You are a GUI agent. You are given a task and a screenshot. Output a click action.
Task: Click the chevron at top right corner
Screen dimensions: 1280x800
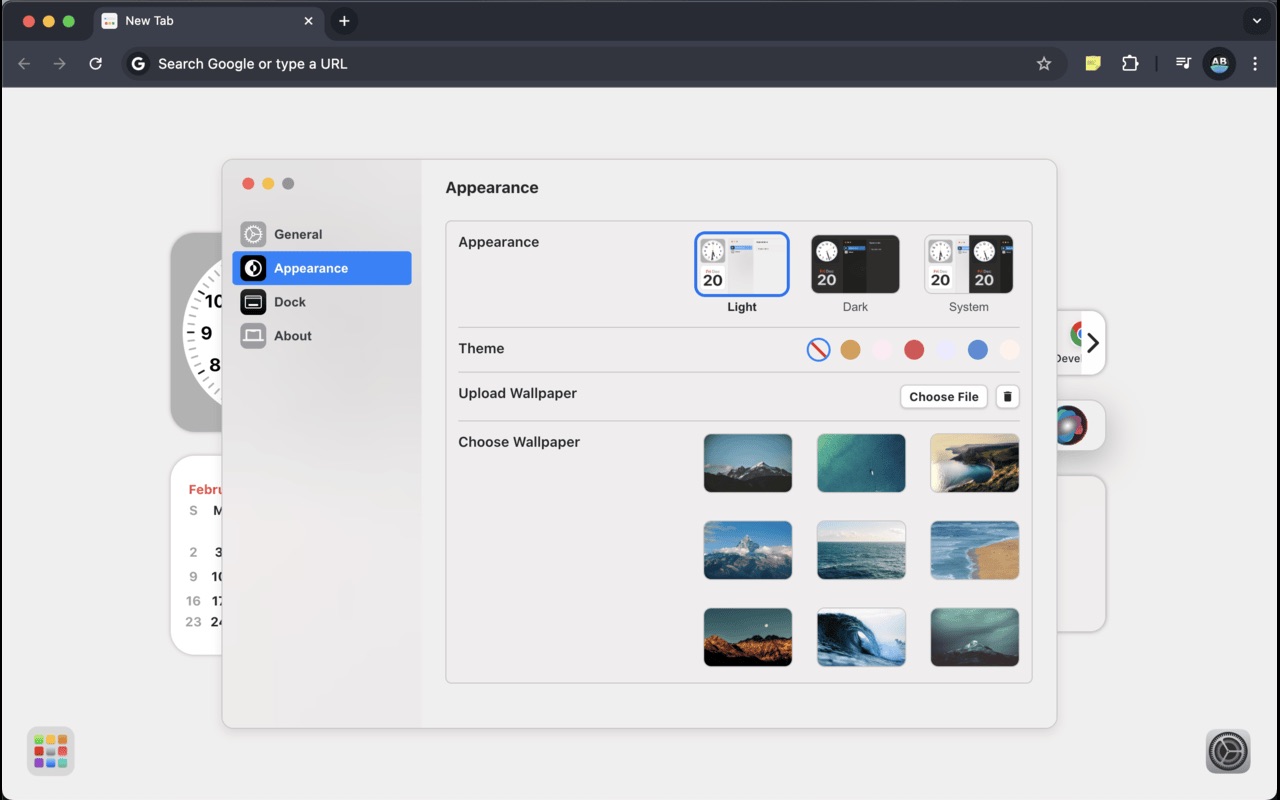pyautogui.click(x=1256, y=21)
